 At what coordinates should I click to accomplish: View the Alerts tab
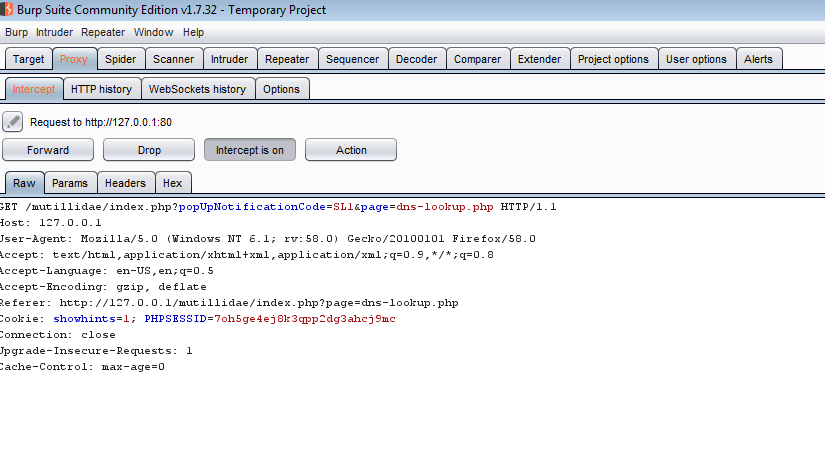click(x=758, y=59)
